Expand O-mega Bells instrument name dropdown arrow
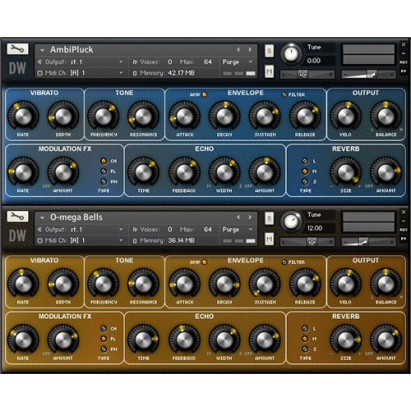Screen dimensions: 411x411 pos(42,218)
